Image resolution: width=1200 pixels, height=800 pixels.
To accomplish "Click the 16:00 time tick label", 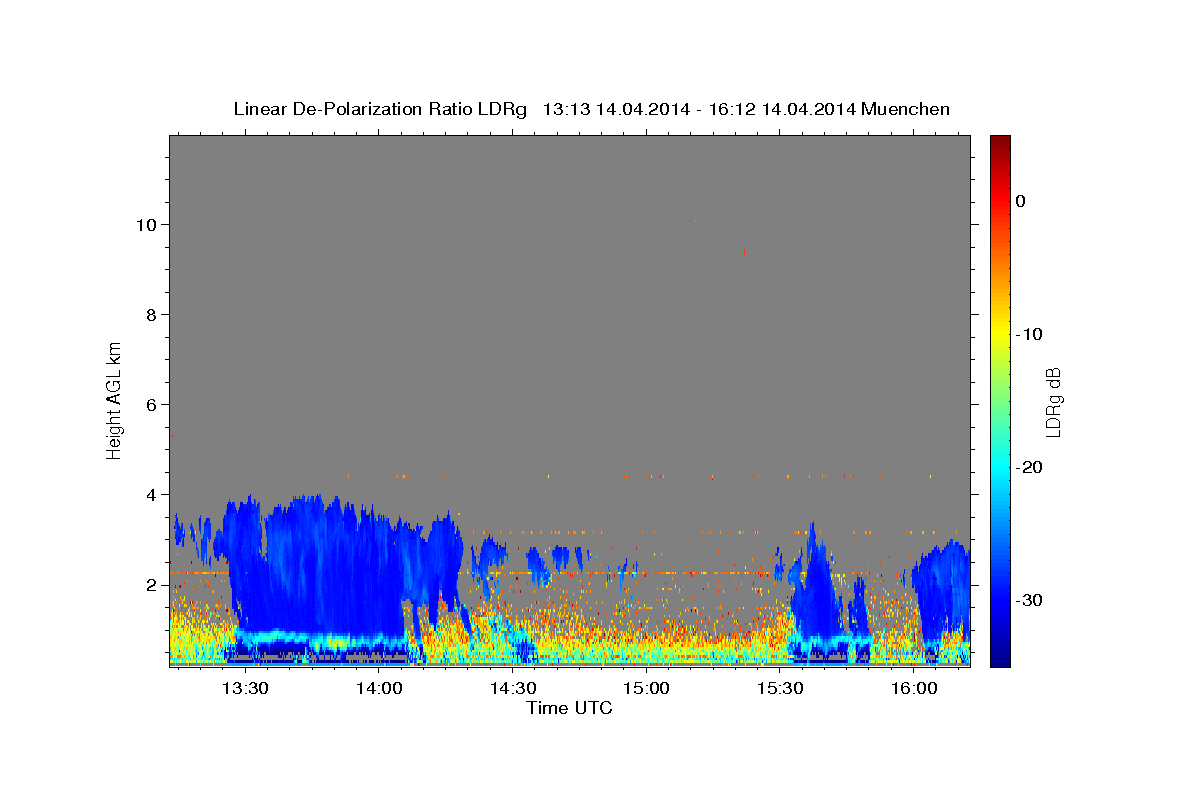I will tap(914, 689).
